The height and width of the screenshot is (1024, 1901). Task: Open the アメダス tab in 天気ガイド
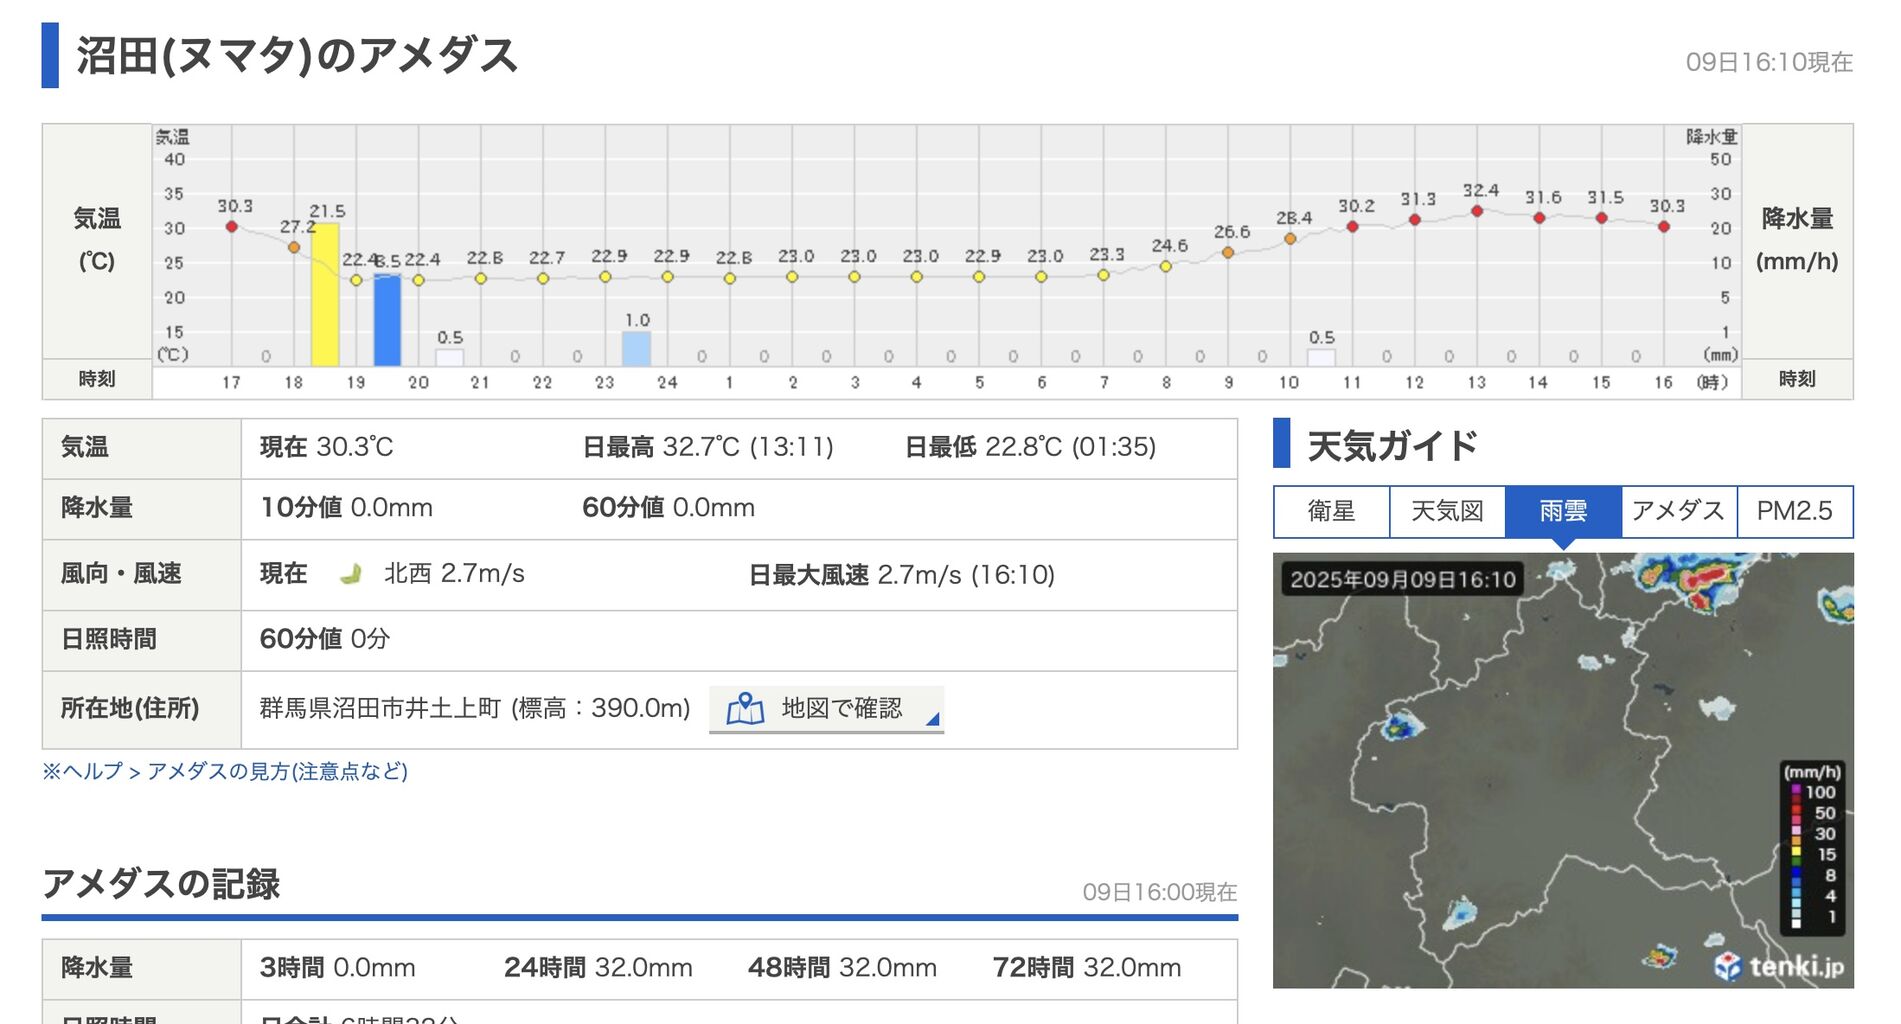click(1679, 511)
